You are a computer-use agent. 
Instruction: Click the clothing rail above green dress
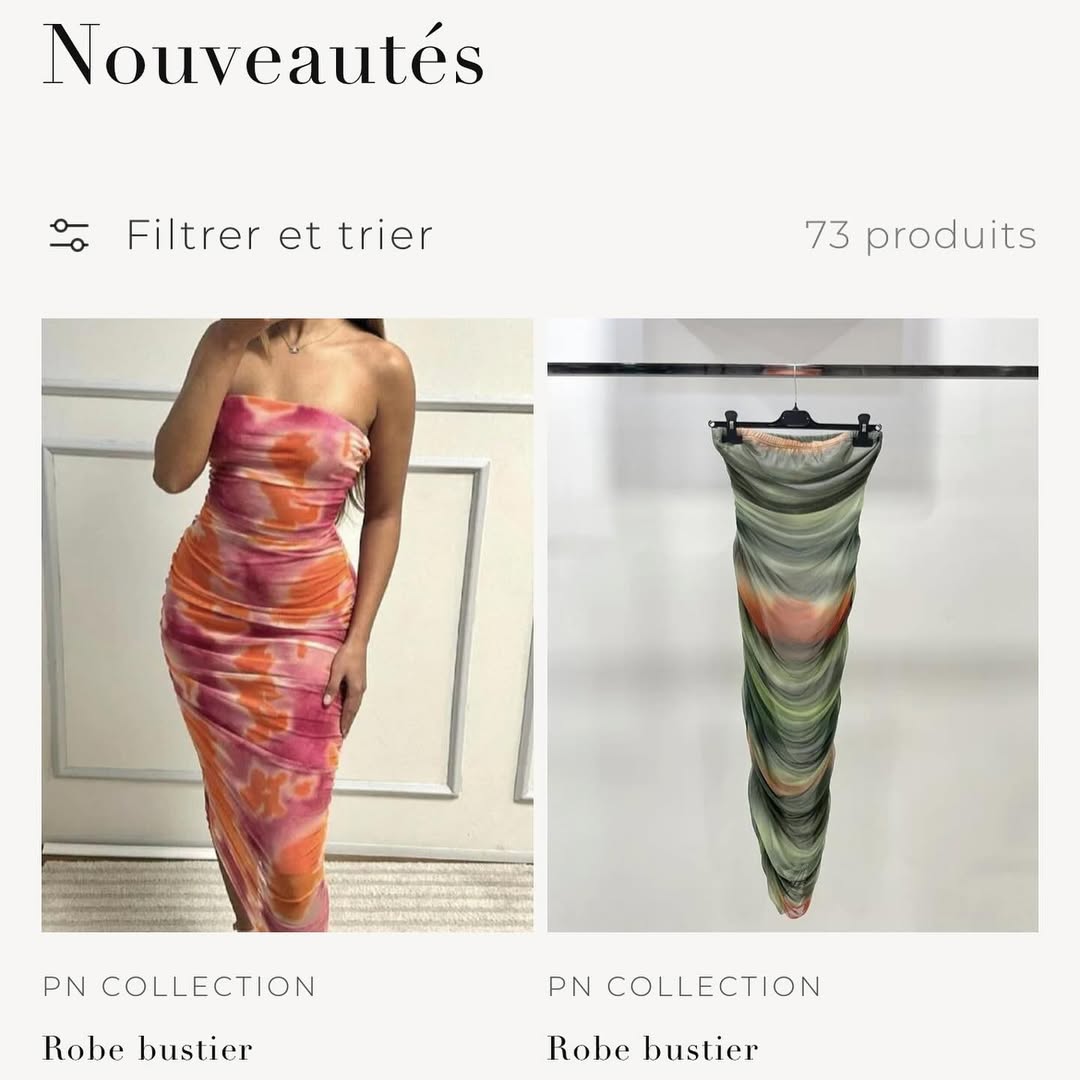793,371
